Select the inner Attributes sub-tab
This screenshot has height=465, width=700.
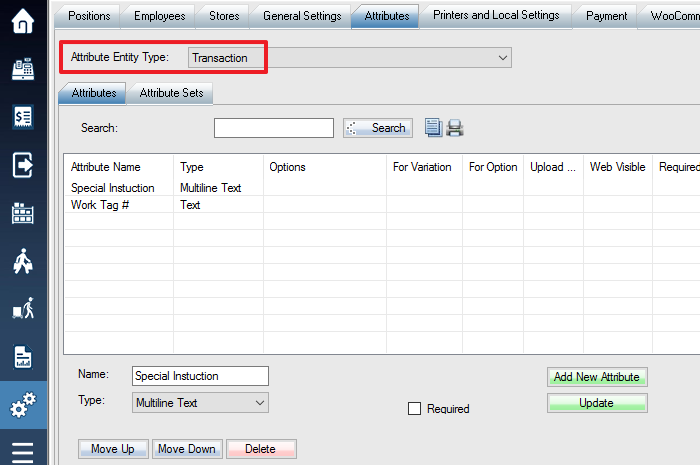(94, 93)
